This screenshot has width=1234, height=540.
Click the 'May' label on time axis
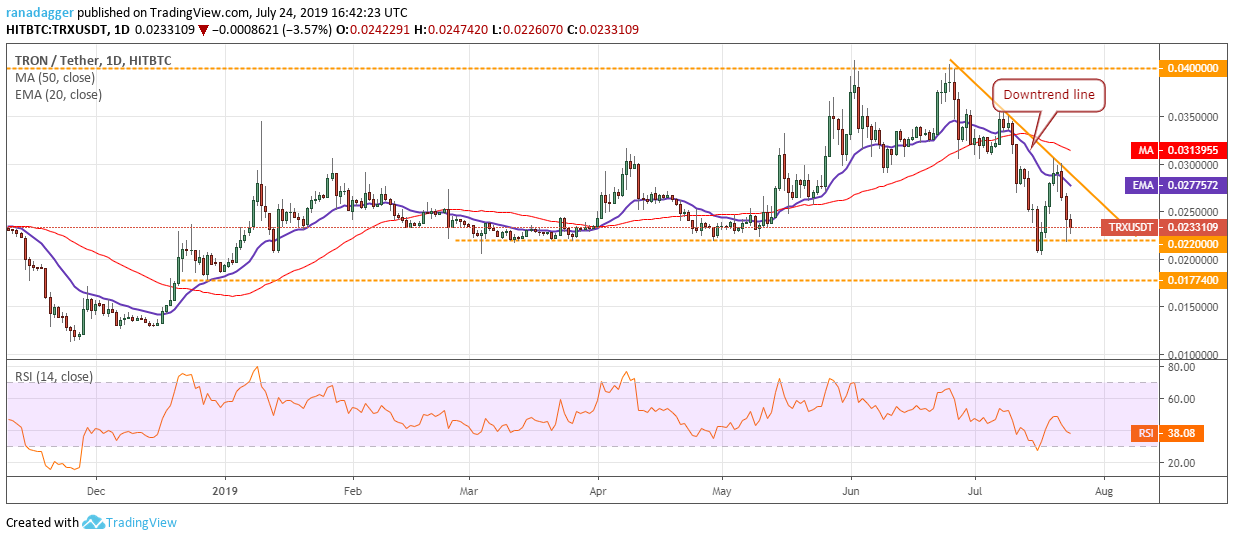721,492
